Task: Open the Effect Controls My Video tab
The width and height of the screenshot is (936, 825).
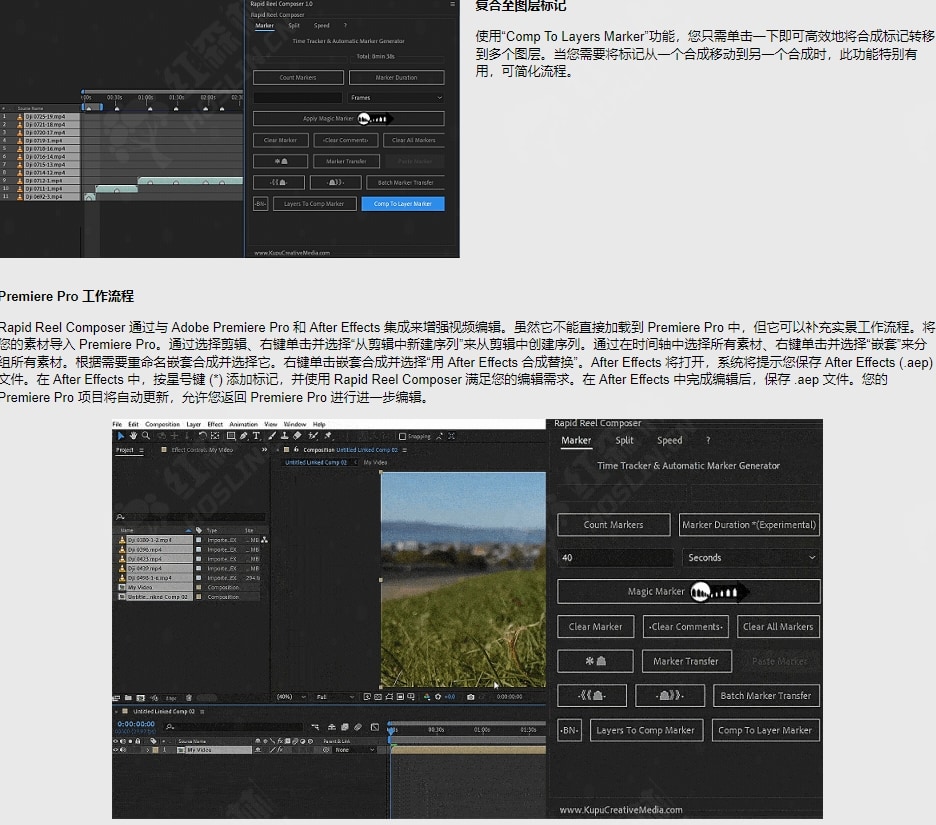Action: tap(202, 450)
